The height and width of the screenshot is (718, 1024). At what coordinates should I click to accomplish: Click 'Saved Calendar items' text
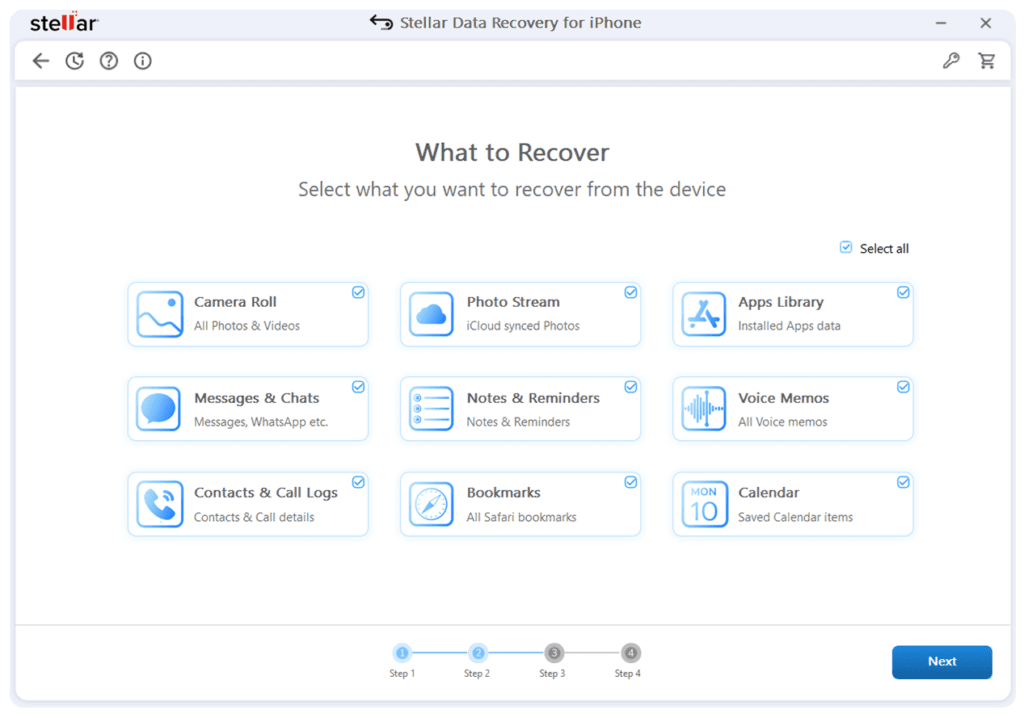[x=795, y=517]
